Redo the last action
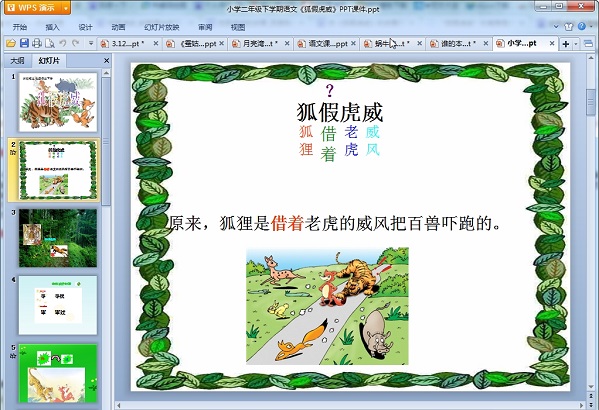 click(76, 43)
